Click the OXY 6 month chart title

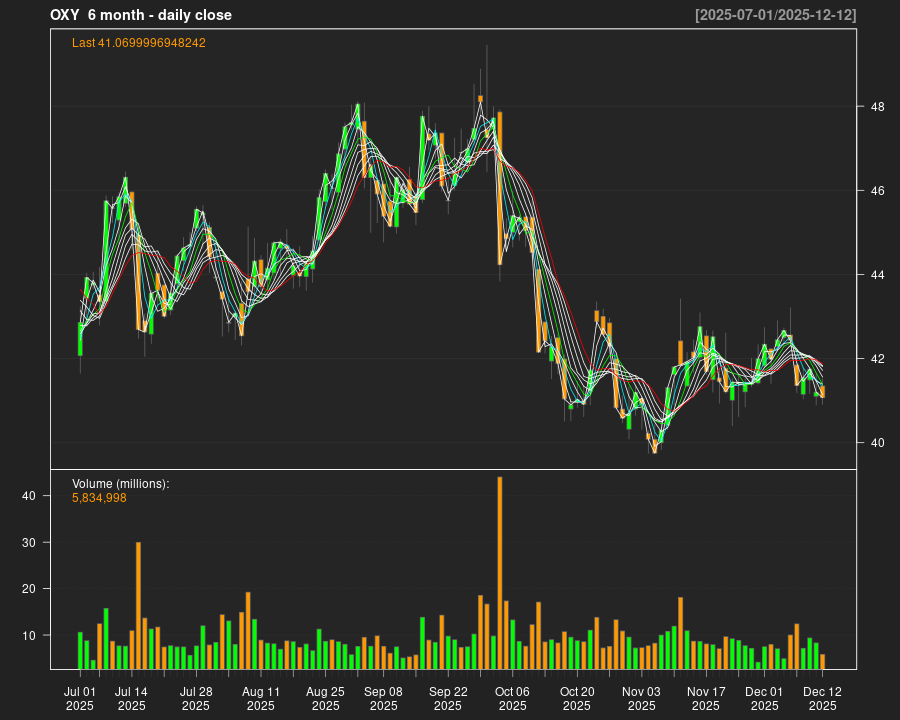pyautogui.click(x=141, y=15)
